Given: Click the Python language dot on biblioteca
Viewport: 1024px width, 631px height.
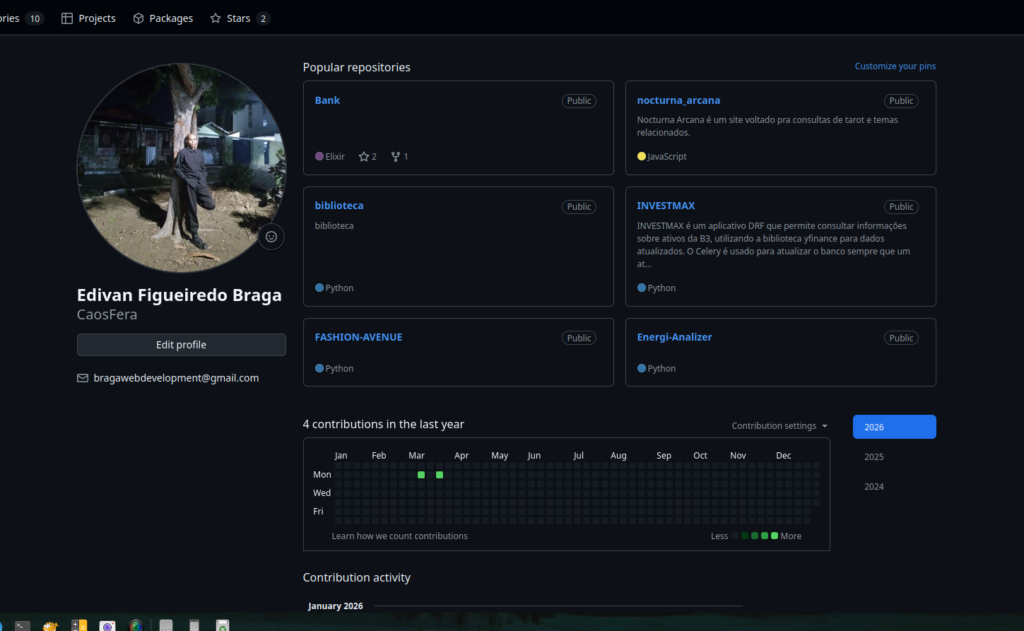Looking at the screenshot, I should tap(319, 287).
